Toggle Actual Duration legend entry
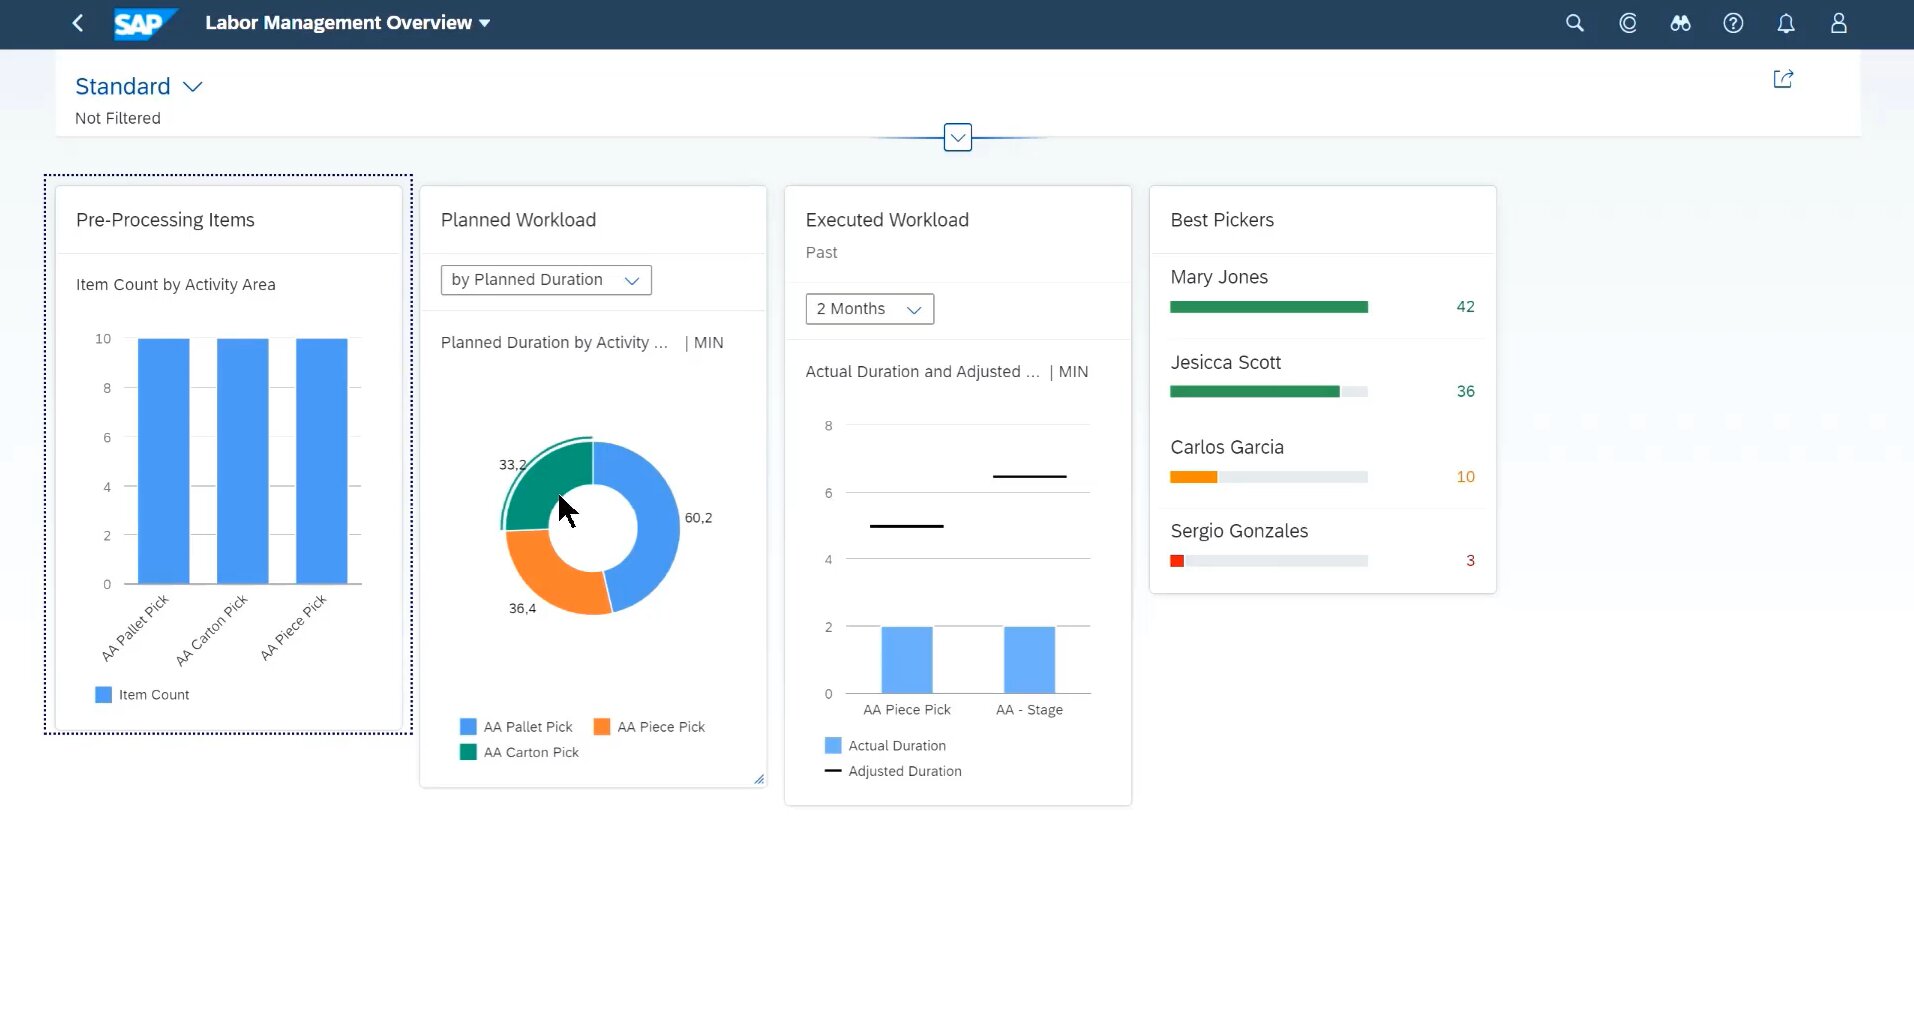The height and width of the screenshot is (1023, 1914). 885,746
